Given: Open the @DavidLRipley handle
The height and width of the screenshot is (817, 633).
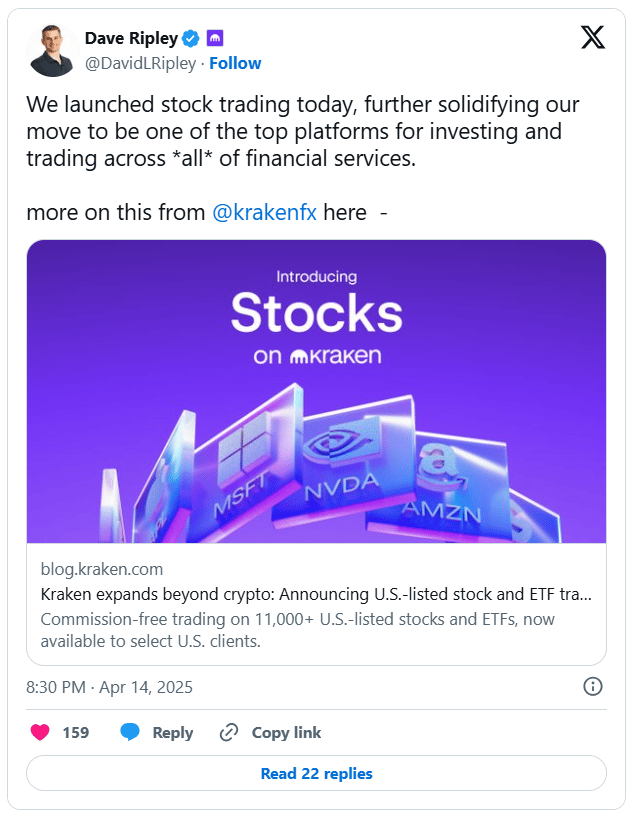Looking at the screenshot, I should click(x=141, y=63).
